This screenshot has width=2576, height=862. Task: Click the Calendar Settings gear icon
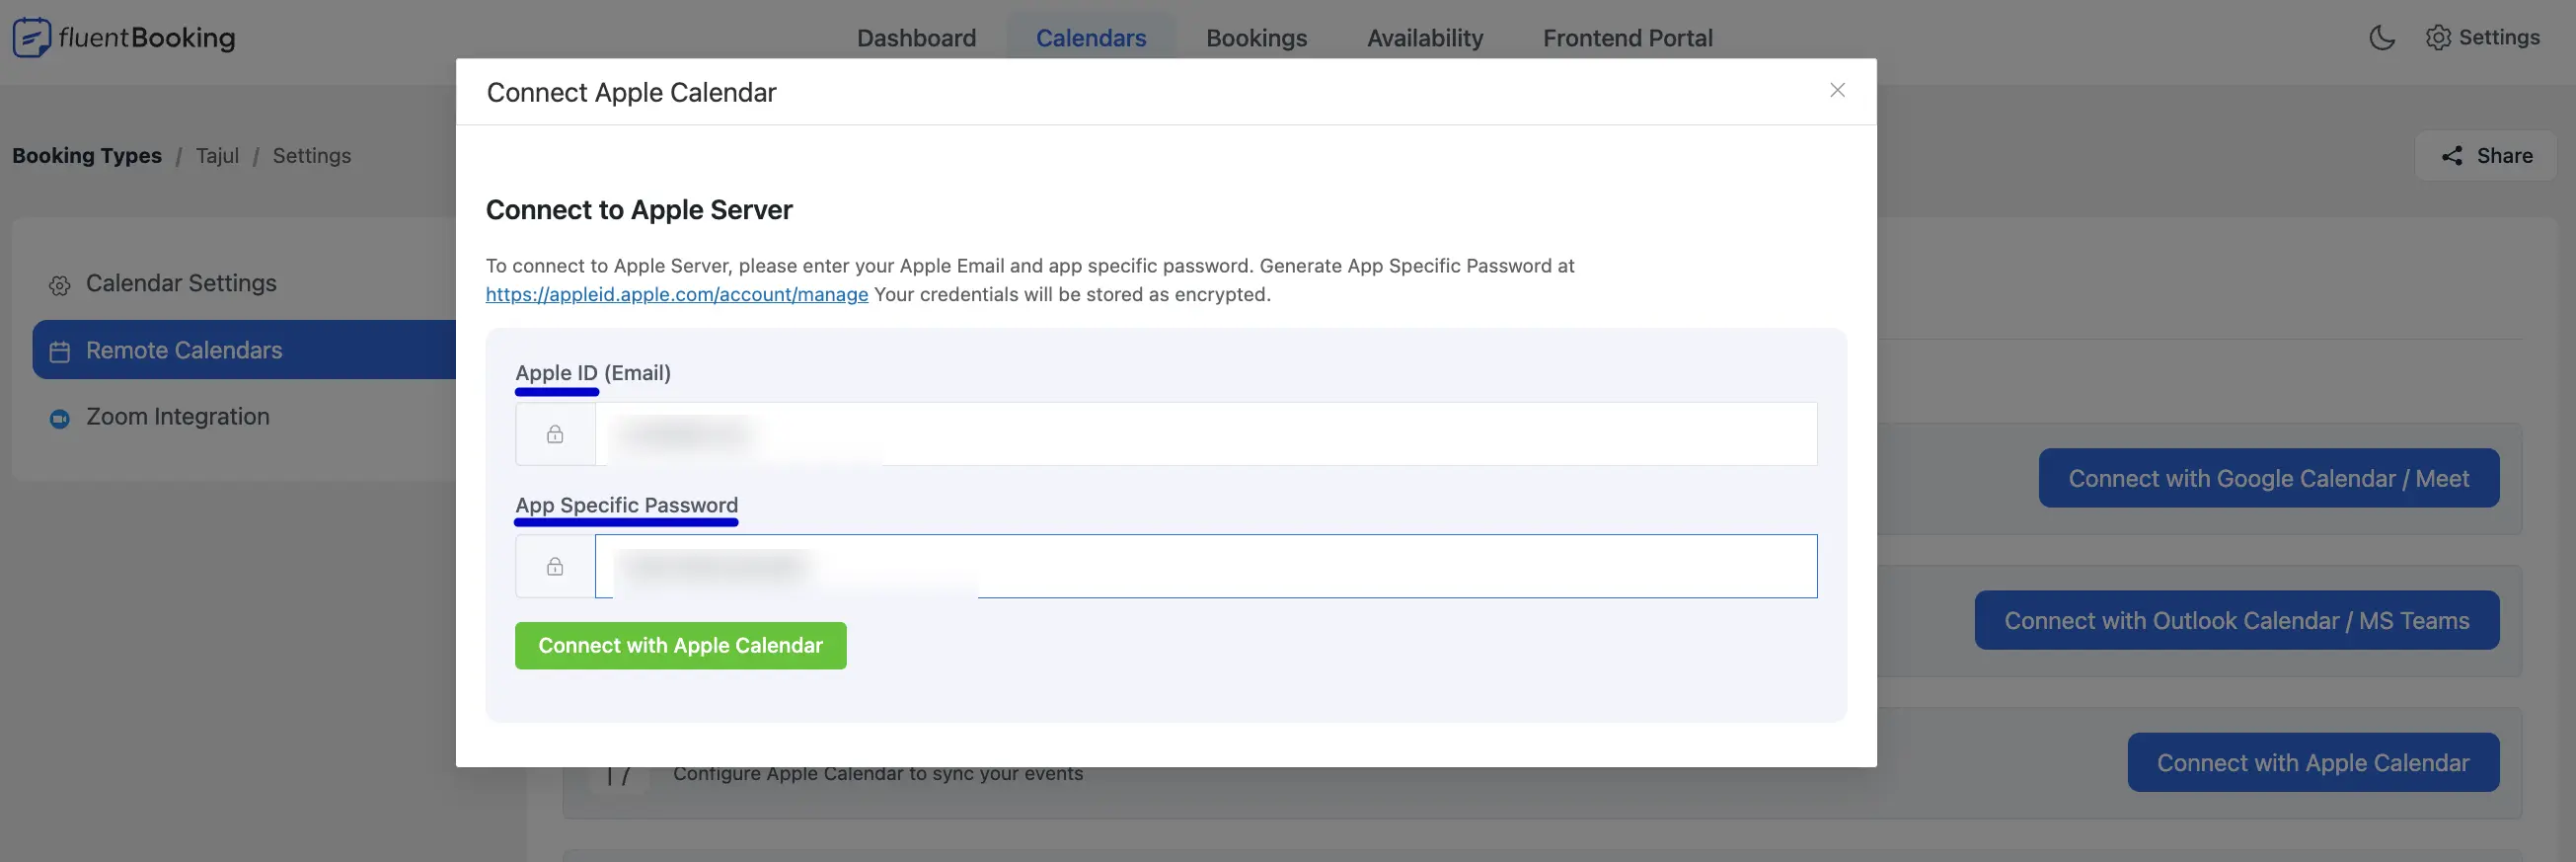pyautogui.click(x=60, y=285)
